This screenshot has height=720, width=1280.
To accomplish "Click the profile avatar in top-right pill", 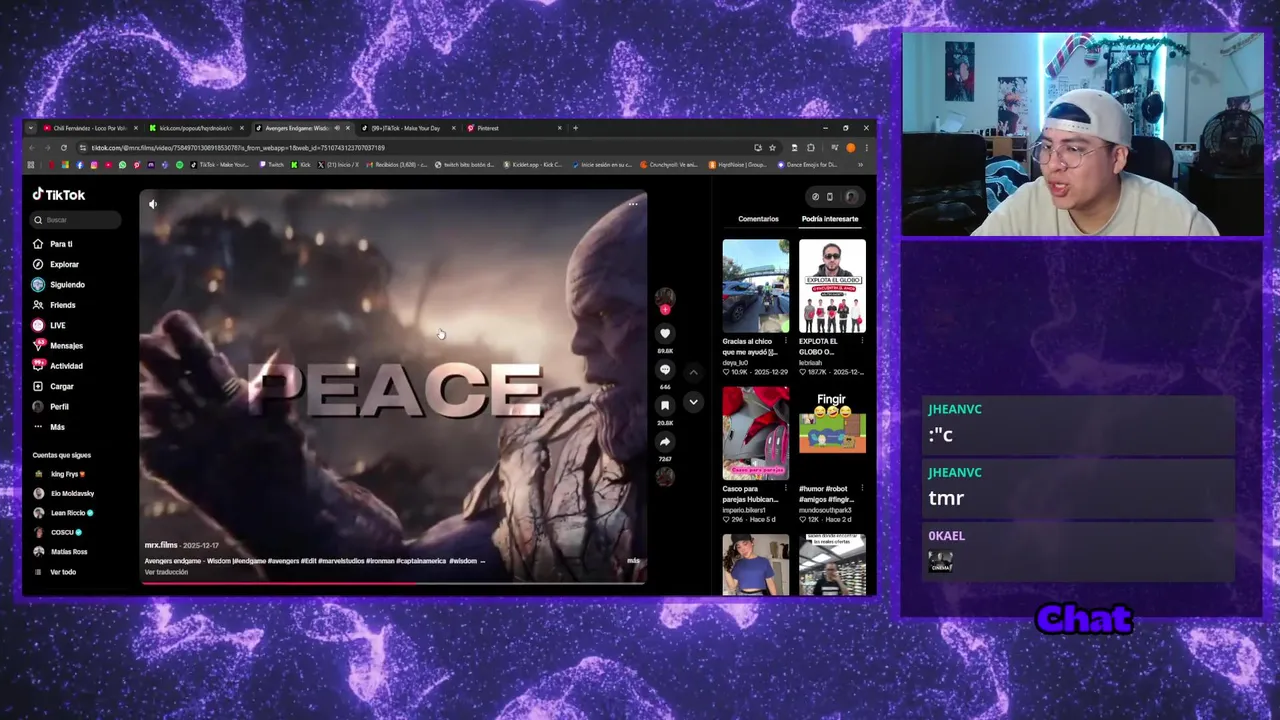I will click(851, 197).
